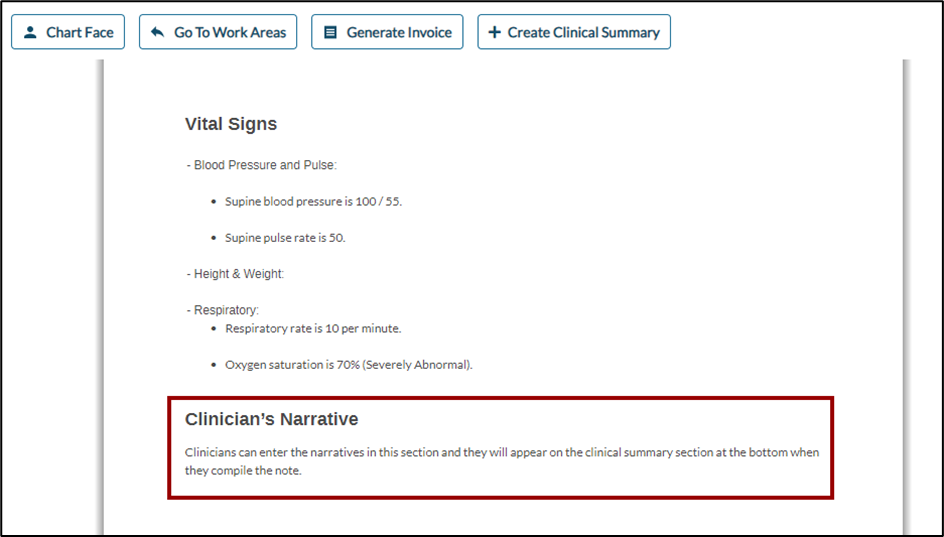Select the Generate Invoice button text
The image size is (944, 537).
[x=399, y=33]
